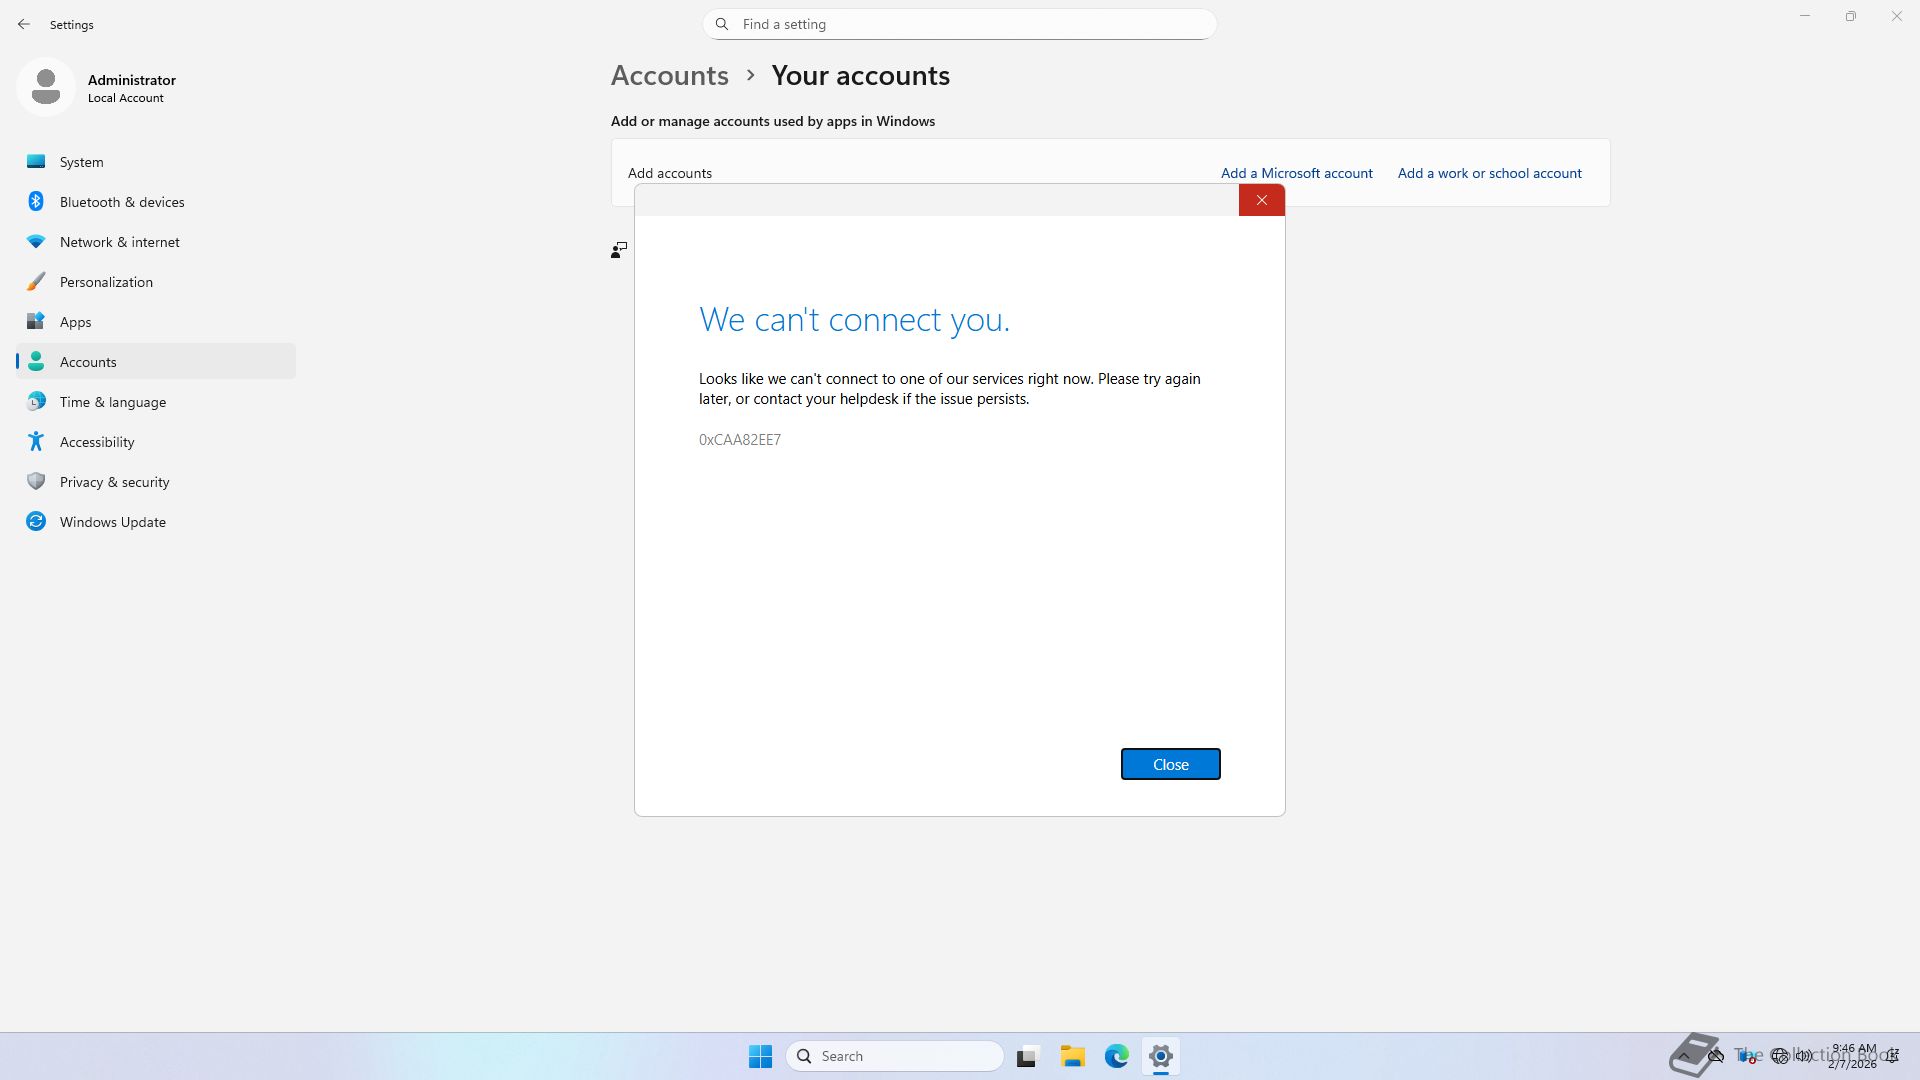Viewport: 1920px width, 1080px height.
Task: Click the Find a setting search box
Action: 960,24
